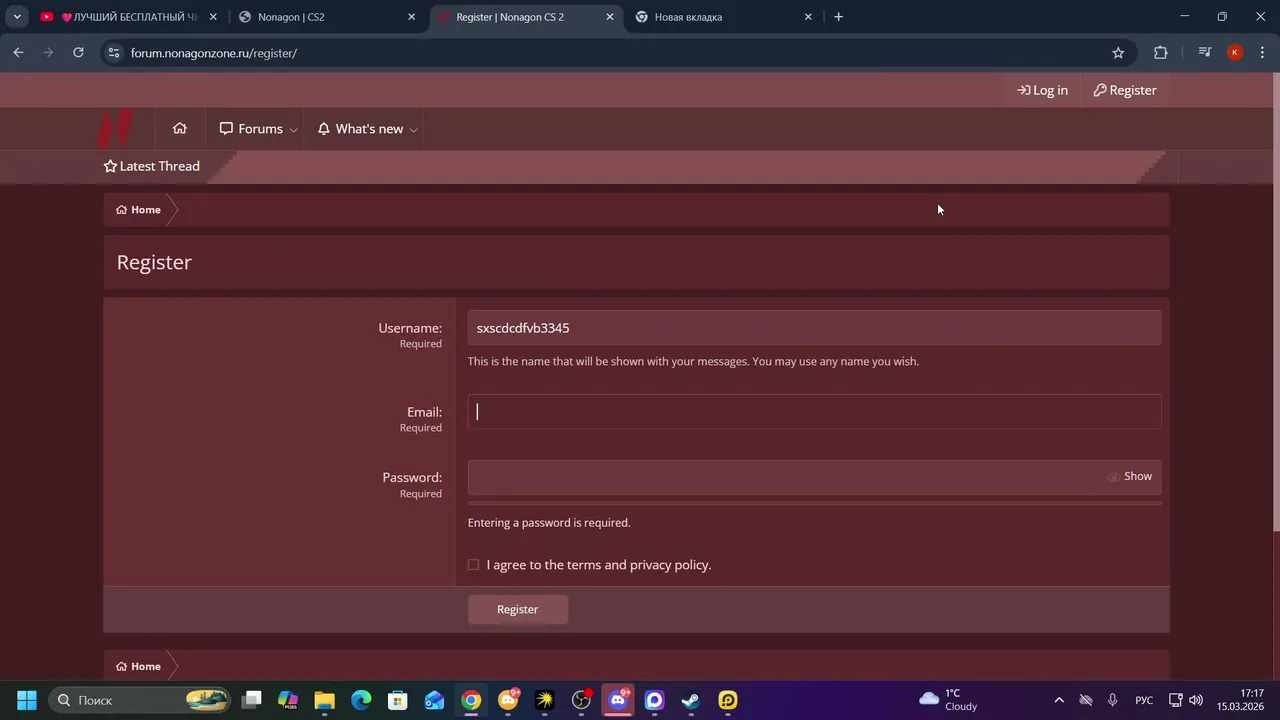1280x720 pixels.
Task: Switch to the Nonagon | CS2 tab
Action: tap(325, 17)
